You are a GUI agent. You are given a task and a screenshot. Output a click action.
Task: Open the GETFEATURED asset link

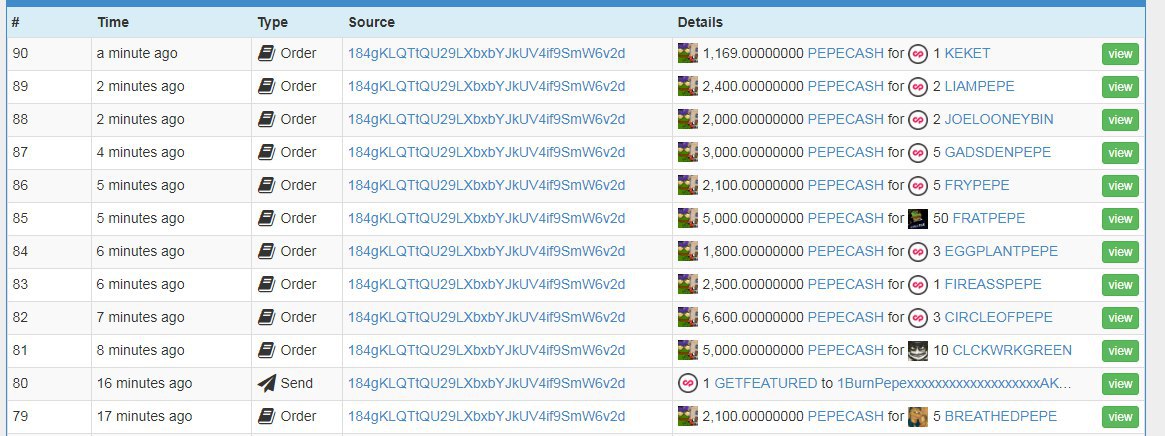pyautogui.click(x=765, y=383)
